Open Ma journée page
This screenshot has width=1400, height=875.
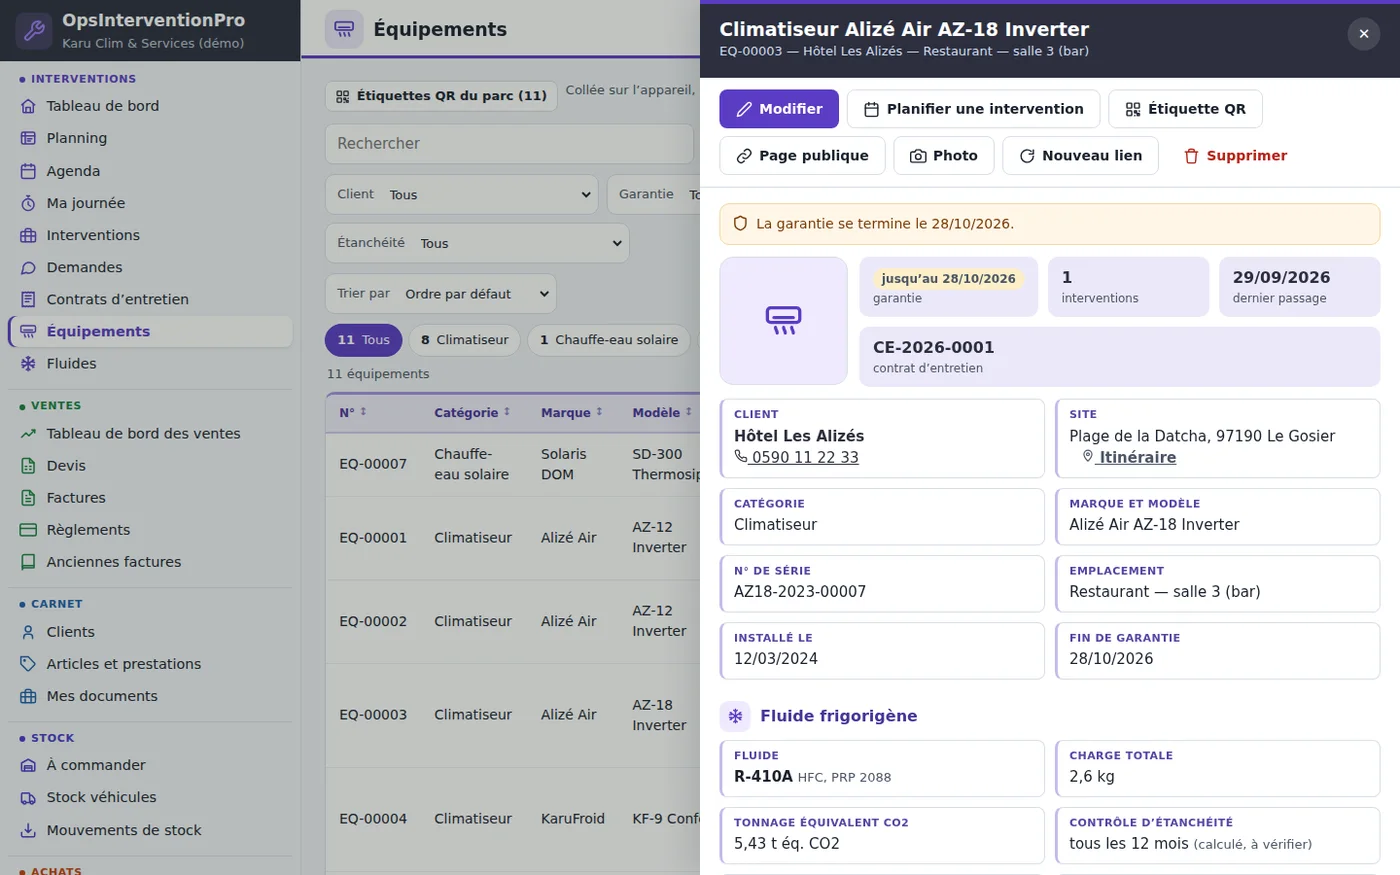click(150, 203)
